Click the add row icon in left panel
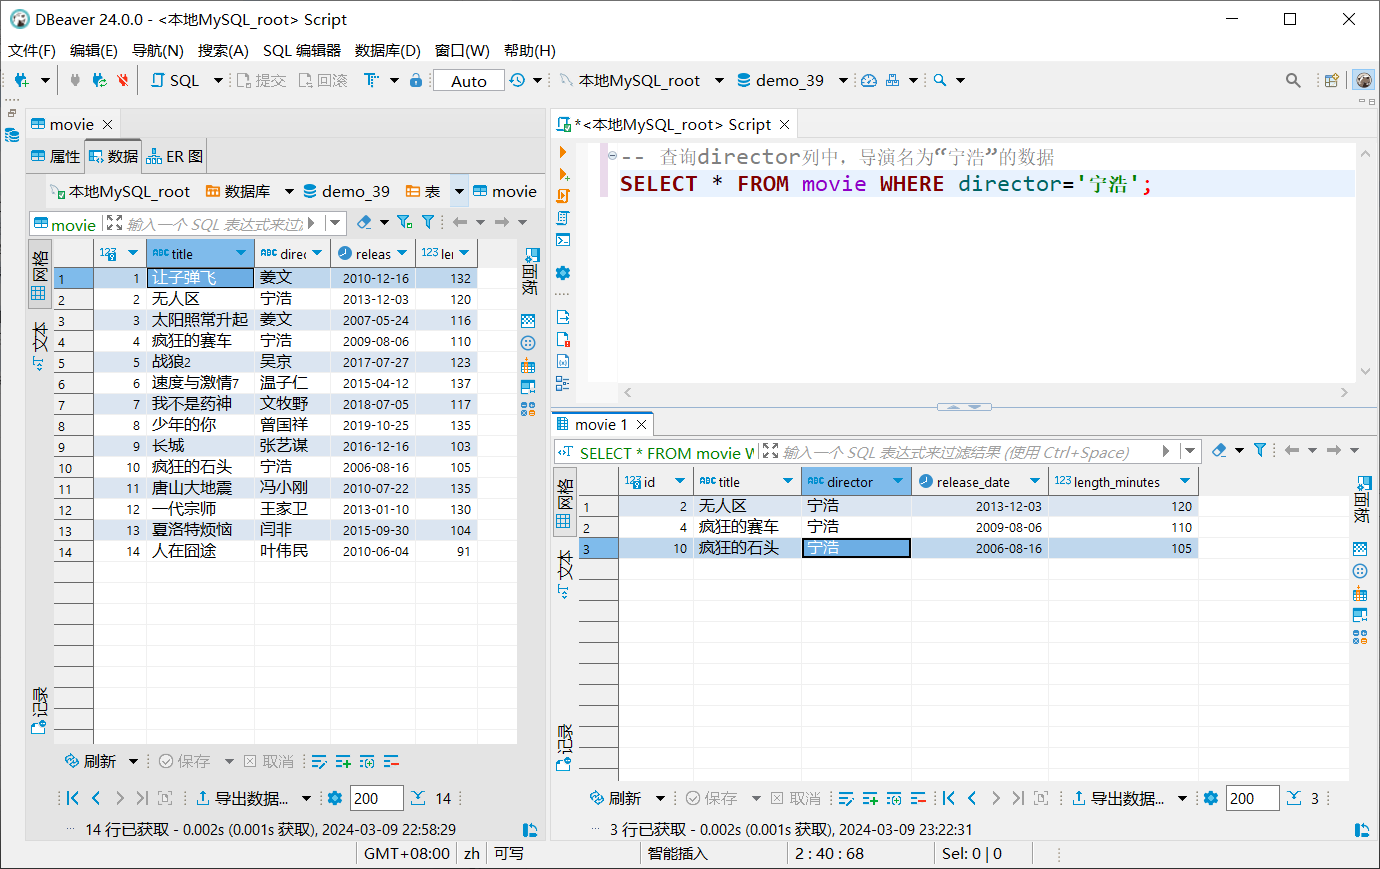Viewport: 1380px width, 869px height. pyautogui.click(x=343, y=761)
